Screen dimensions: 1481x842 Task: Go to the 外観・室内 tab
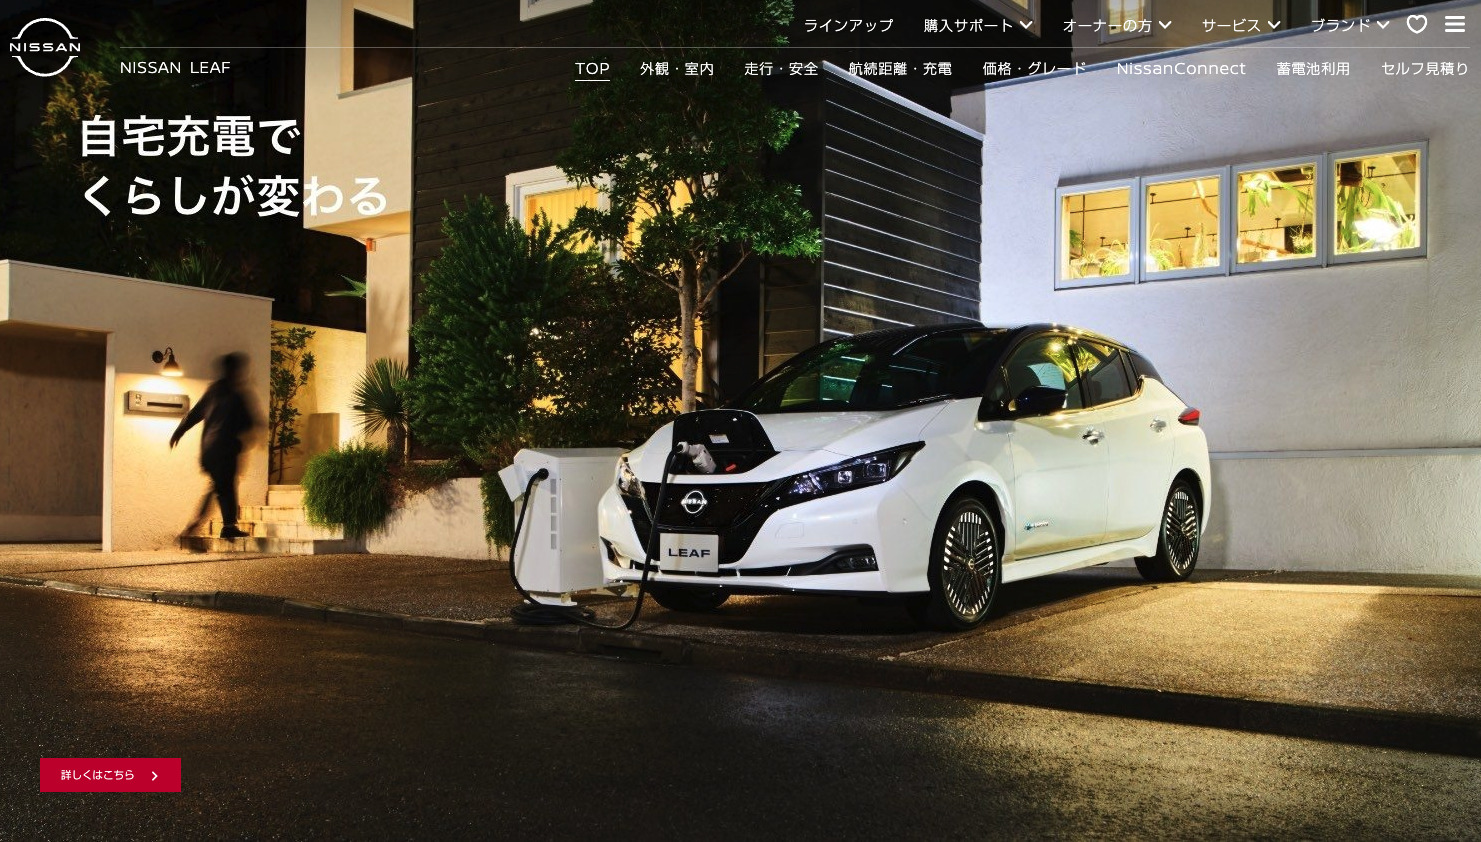coord(677,69)
